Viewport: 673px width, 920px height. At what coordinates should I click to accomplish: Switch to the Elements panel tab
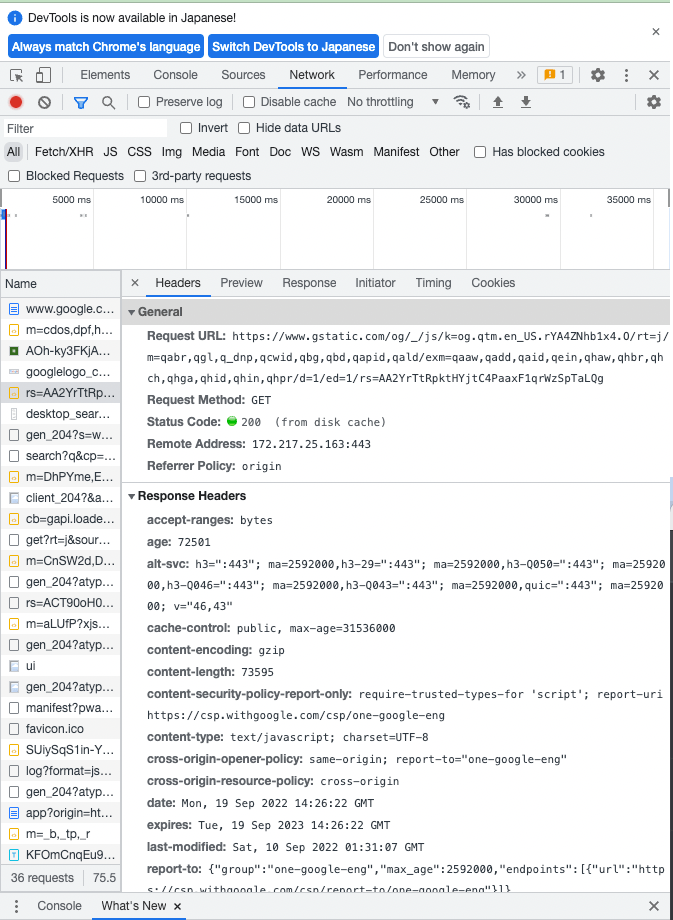(105, 75)
